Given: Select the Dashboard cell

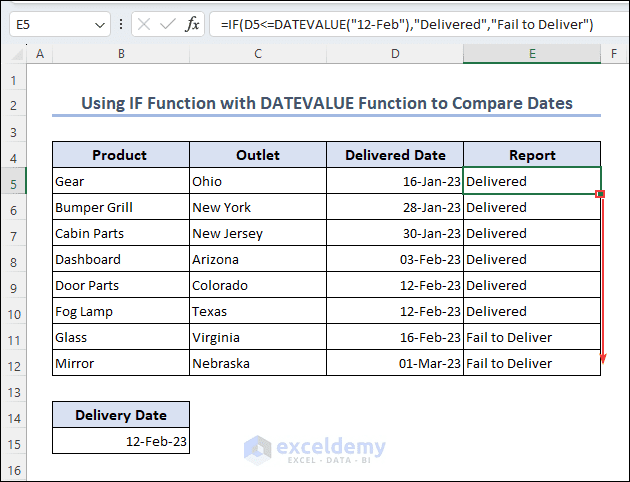Looking at the screenshot, I should [x=121, y=259].
